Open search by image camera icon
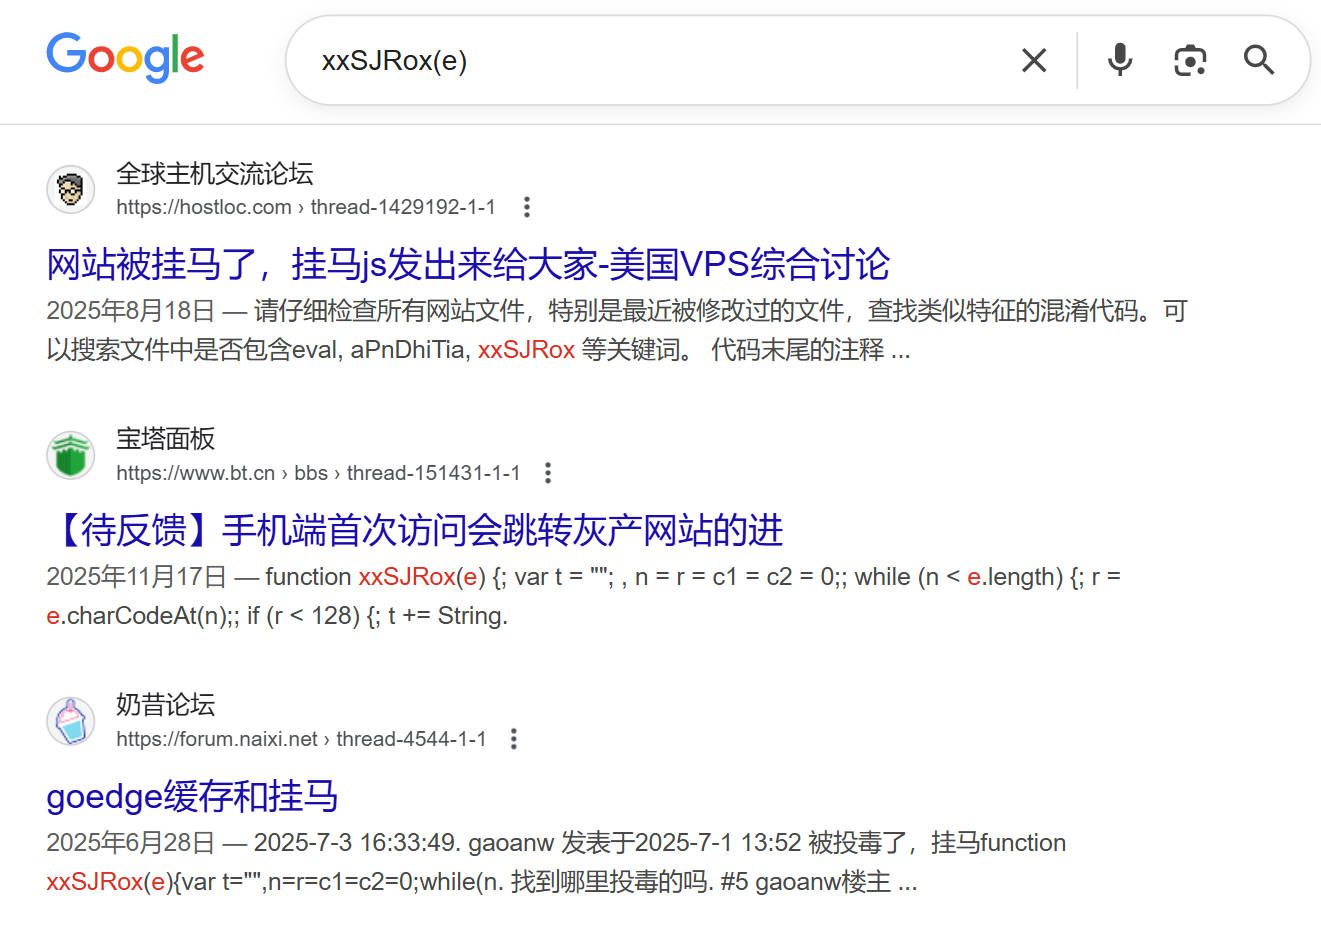 pos(1189,61)
